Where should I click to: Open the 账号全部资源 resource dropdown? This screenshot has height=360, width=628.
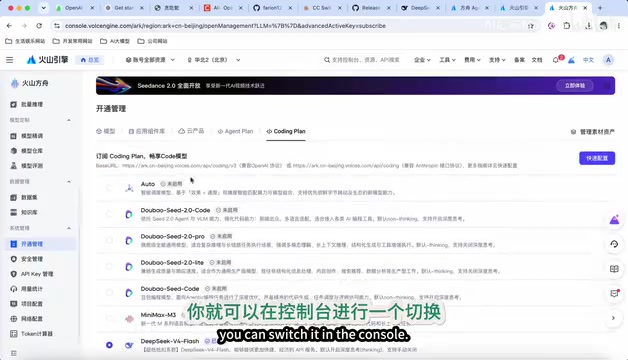point(150,60)
